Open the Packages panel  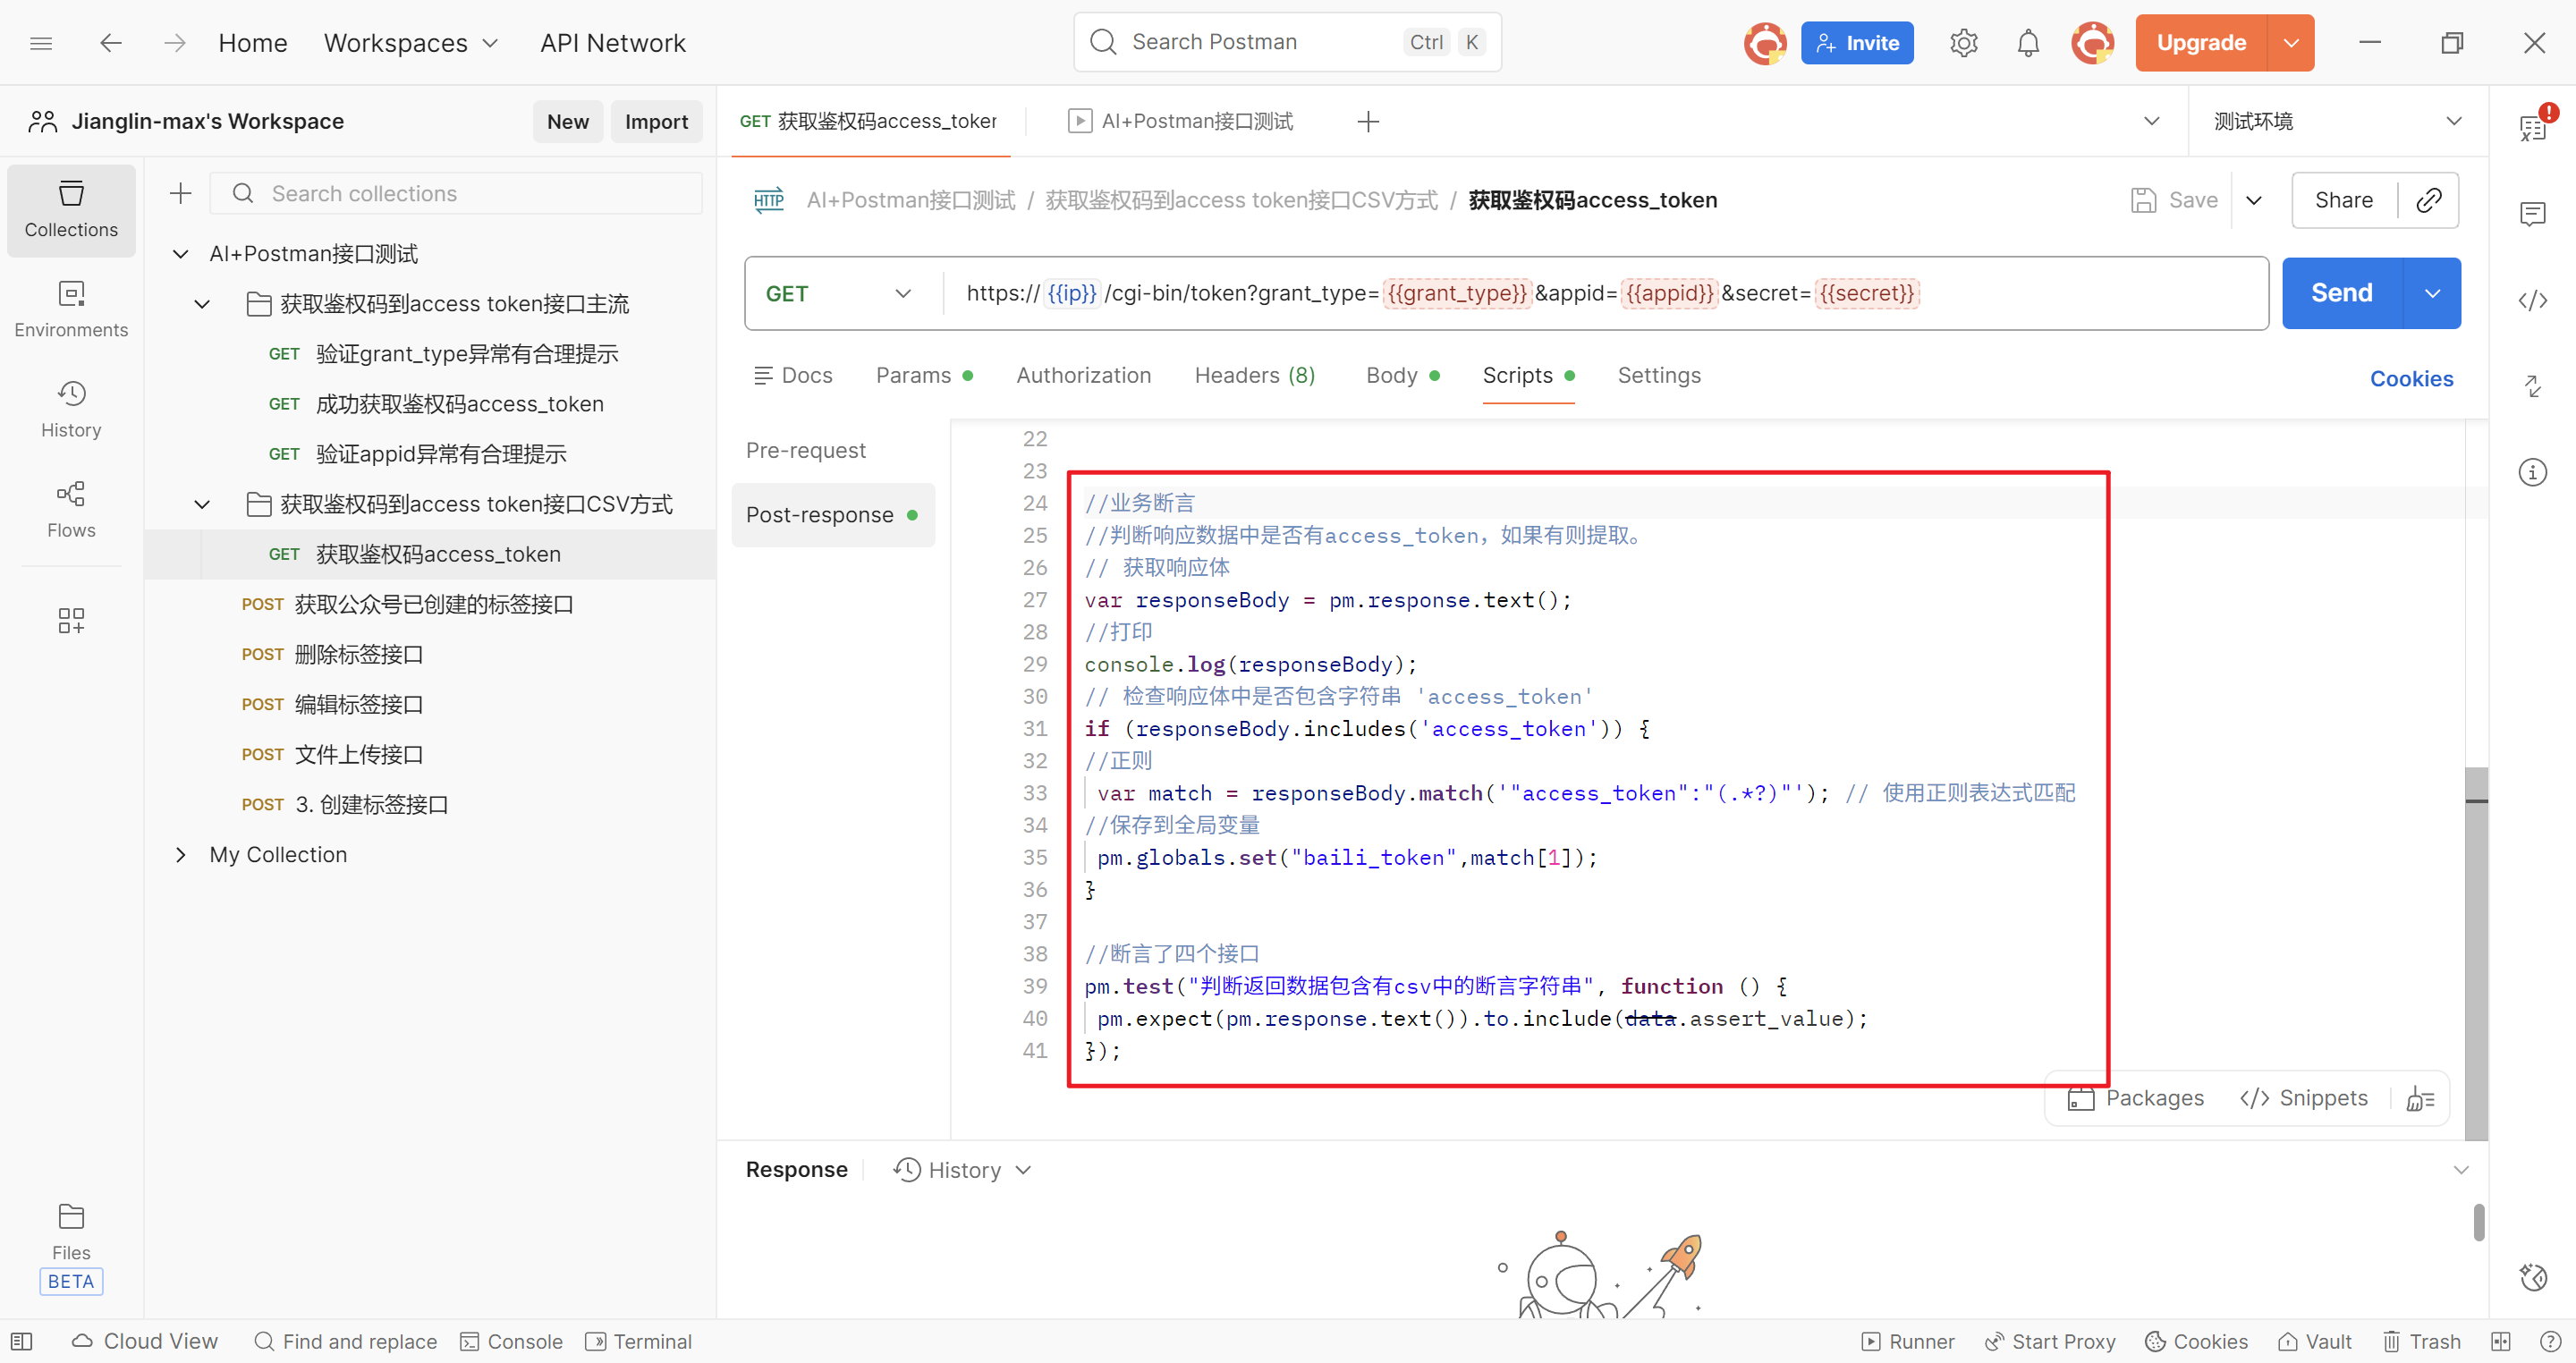[x=2135, y=1098]
